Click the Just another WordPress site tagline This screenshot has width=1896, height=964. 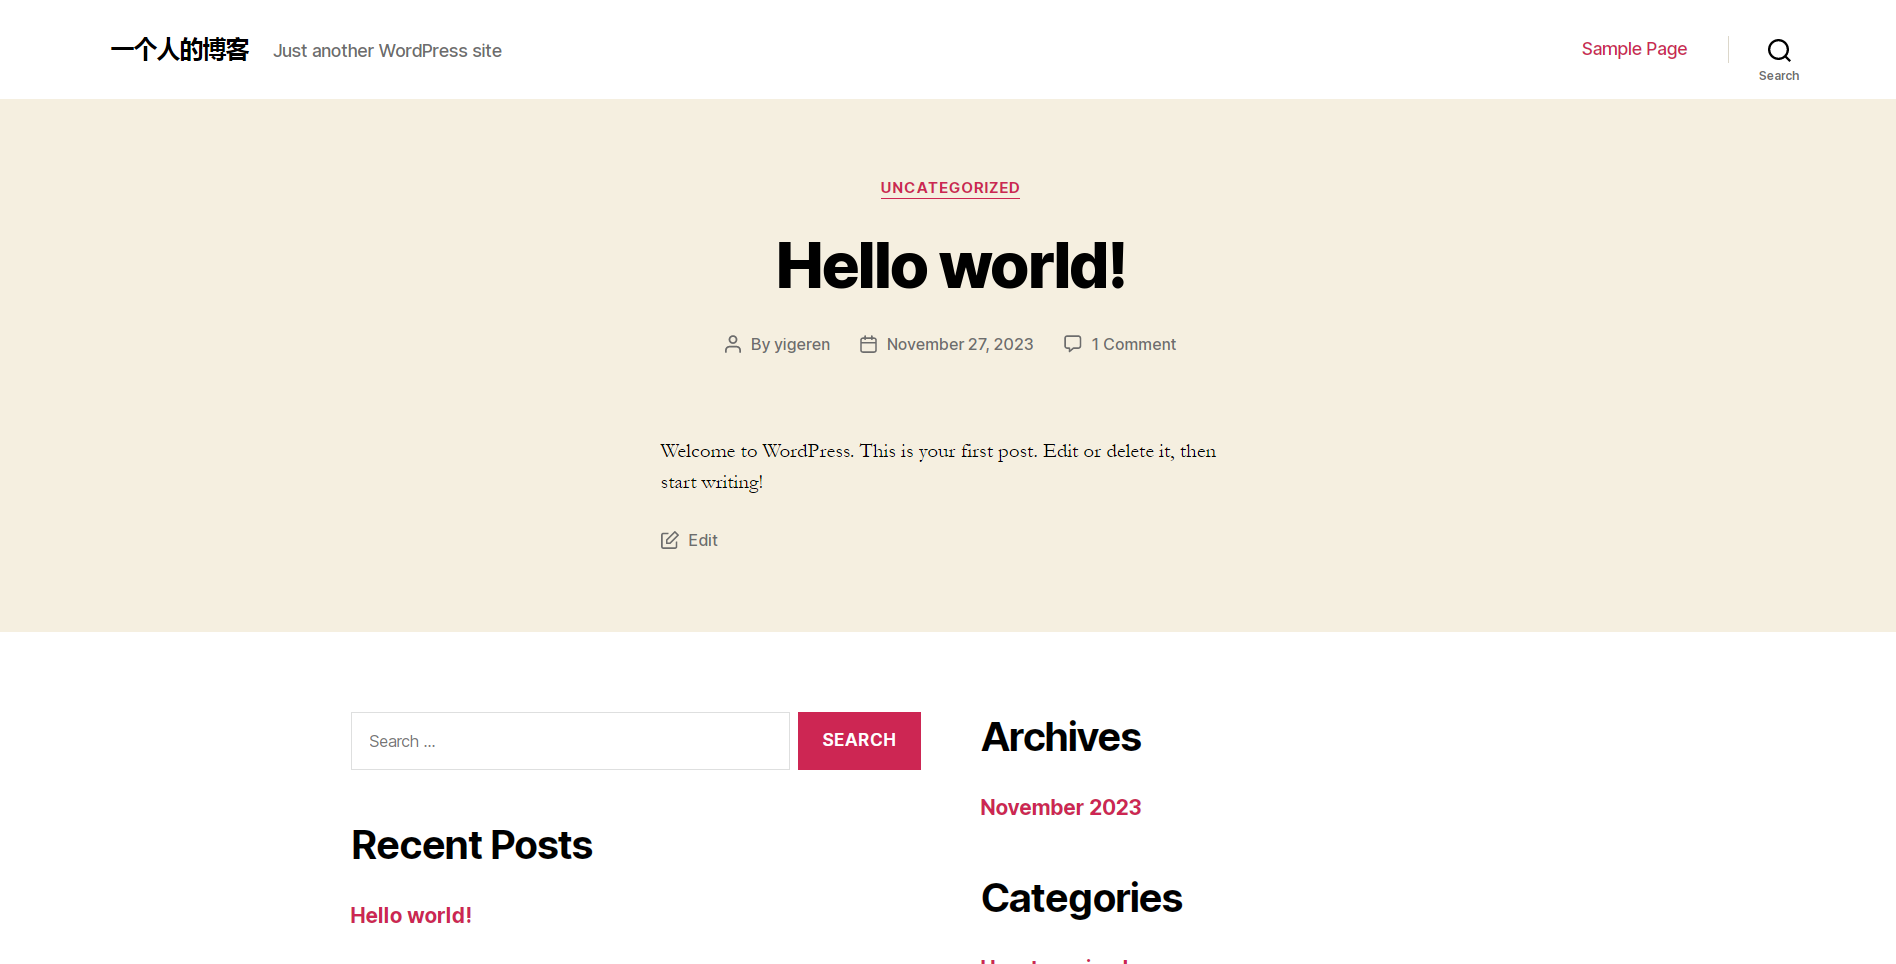point(388,51)
